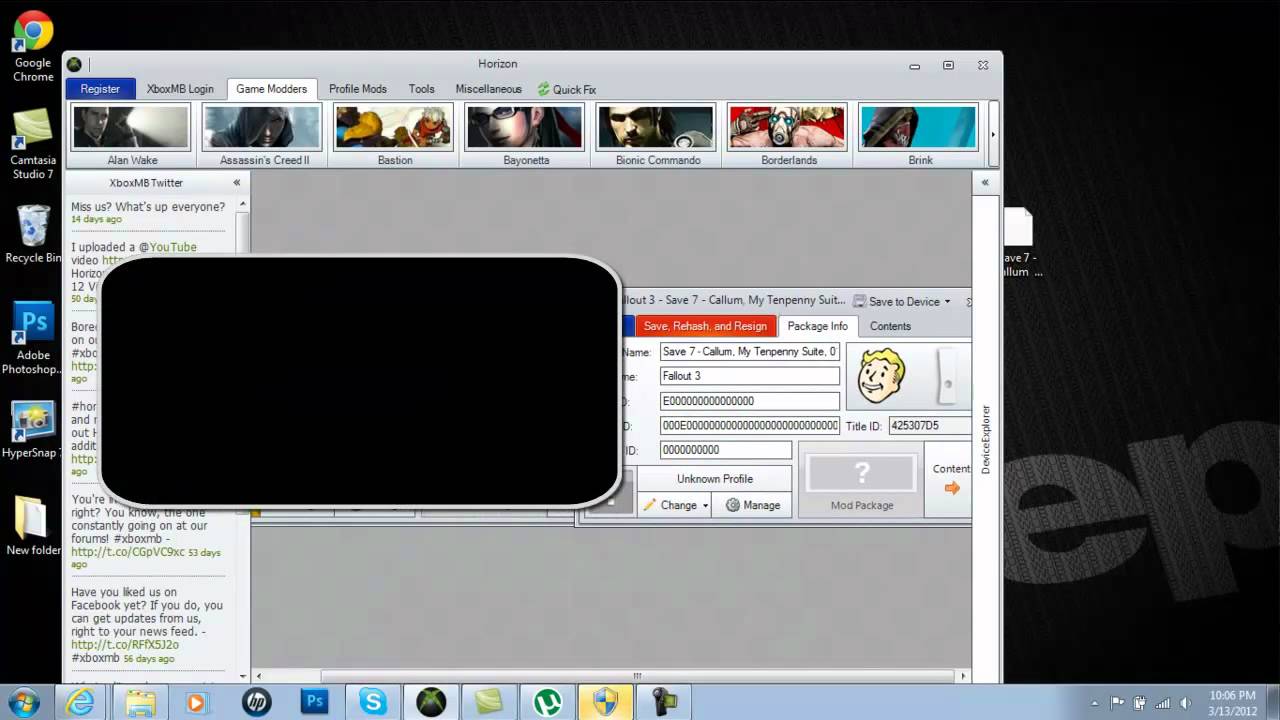
Task: Open the Borderlands game modder
Action: point(788,135)
